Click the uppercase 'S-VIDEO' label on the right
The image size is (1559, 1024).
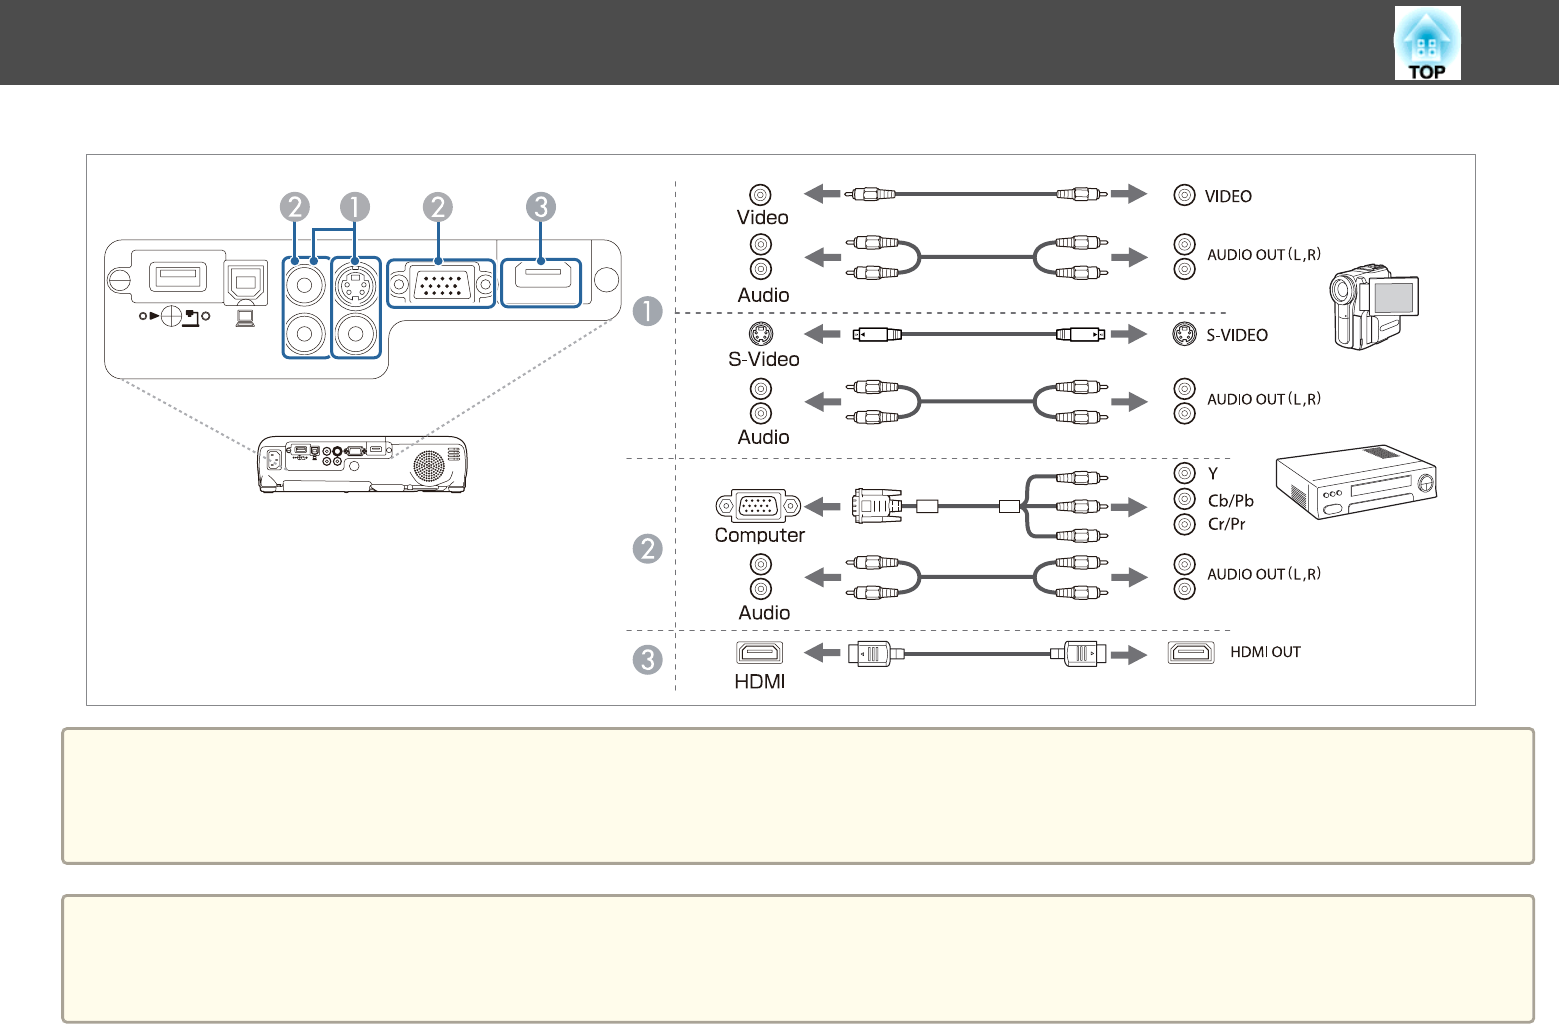click(1237, 336)
